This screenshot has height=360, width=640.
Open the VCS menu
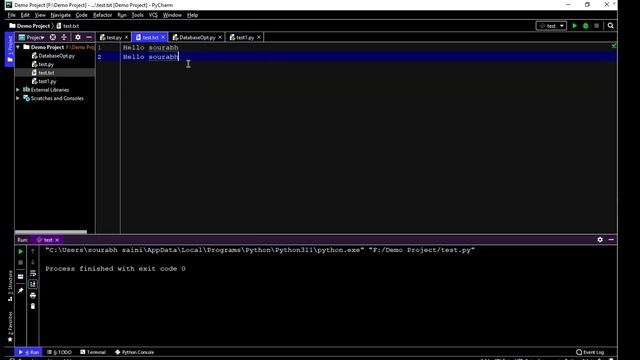153,15
